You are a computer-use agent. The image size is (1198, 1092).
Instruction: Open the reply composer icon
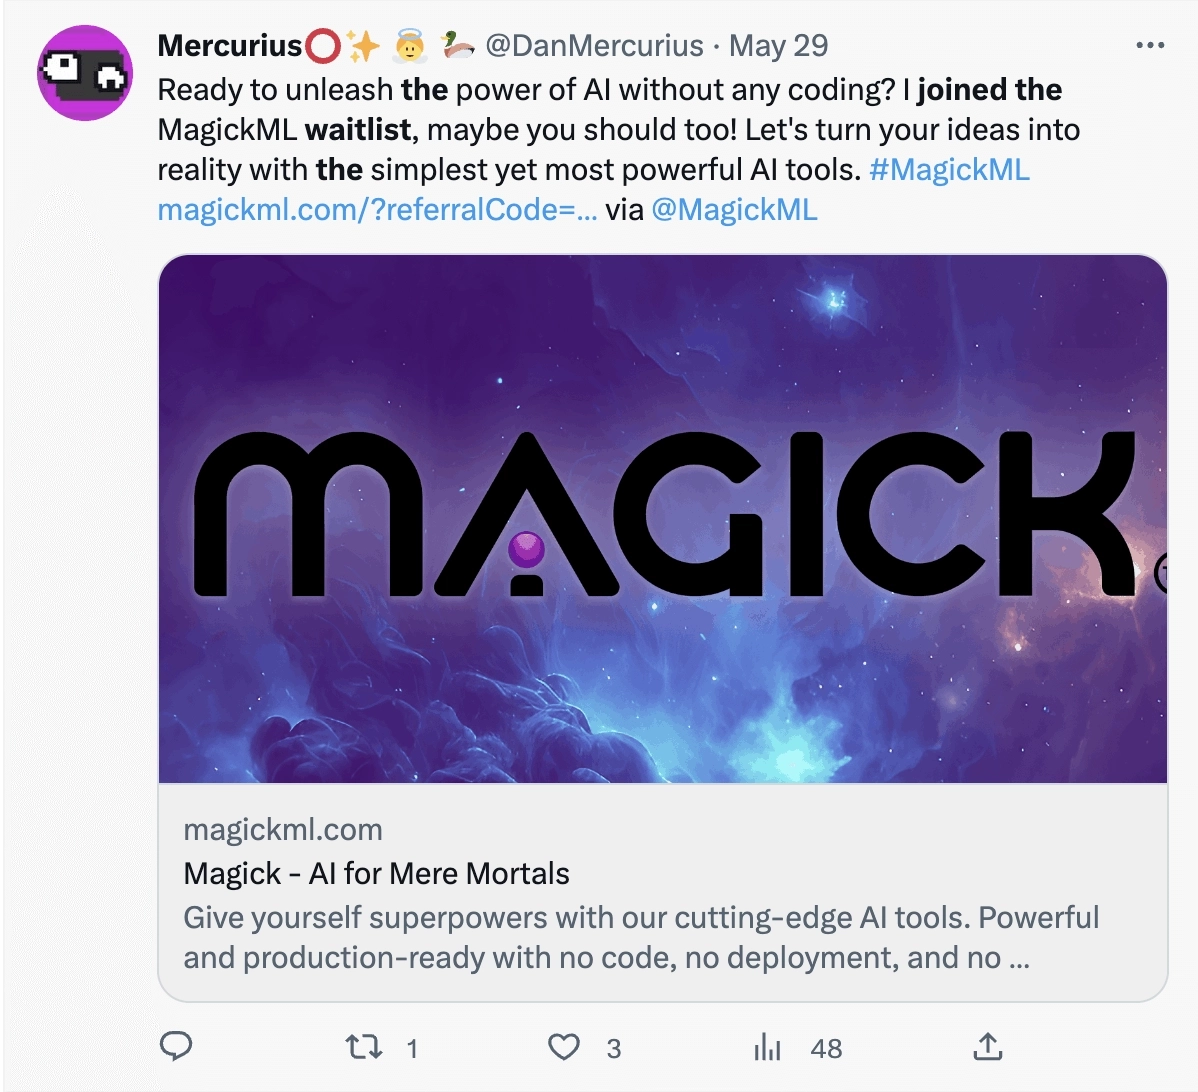point(177,1047)
